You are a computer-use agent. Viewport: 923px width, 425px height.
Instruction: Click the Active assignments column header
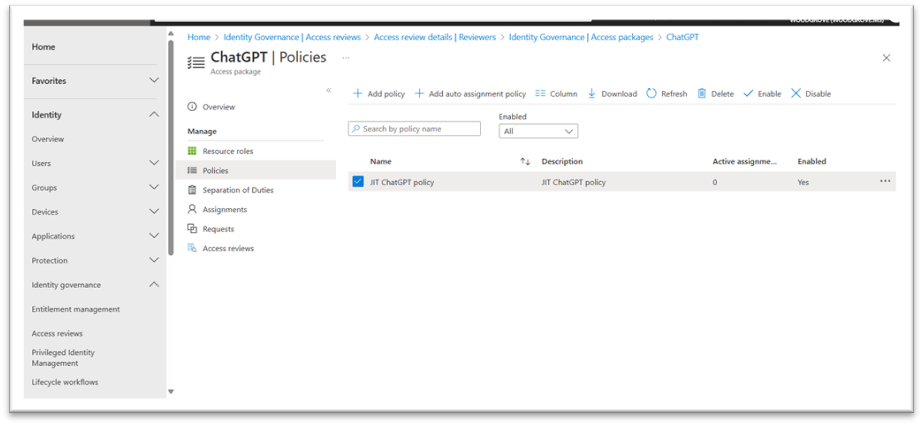click(x=745, y=161)
